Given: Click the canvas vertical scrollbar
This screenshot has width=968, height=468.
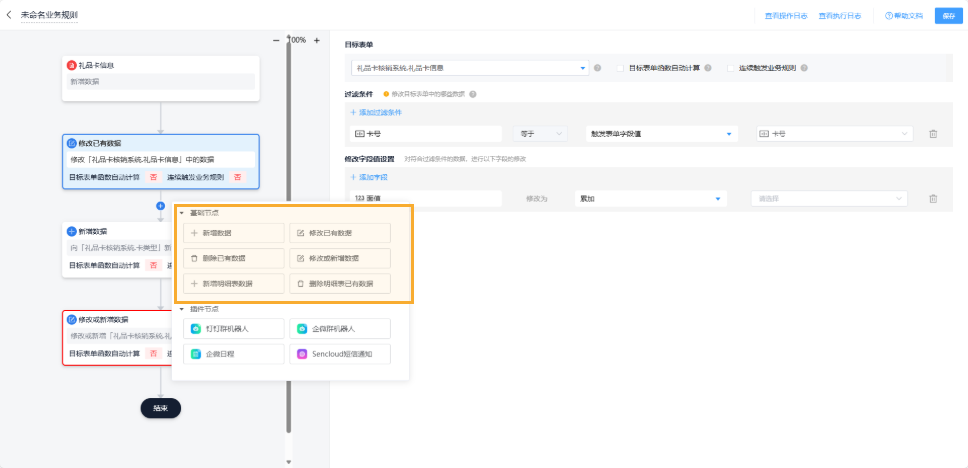Looking at the screenshot, I should [x=288, y=235].
